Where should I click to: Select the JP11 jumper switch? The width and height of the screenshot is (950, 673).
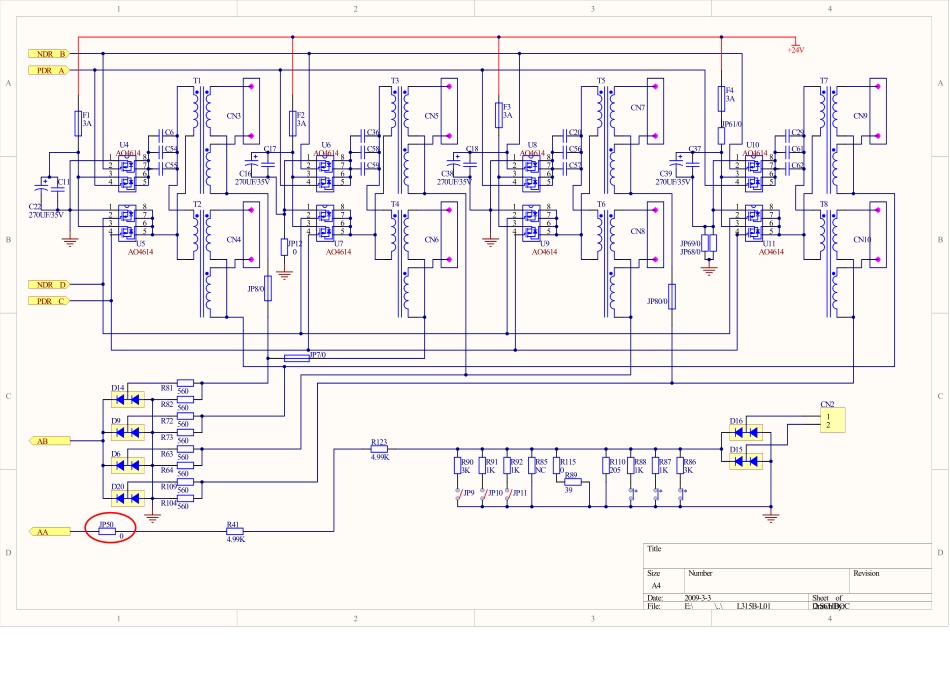509,493
